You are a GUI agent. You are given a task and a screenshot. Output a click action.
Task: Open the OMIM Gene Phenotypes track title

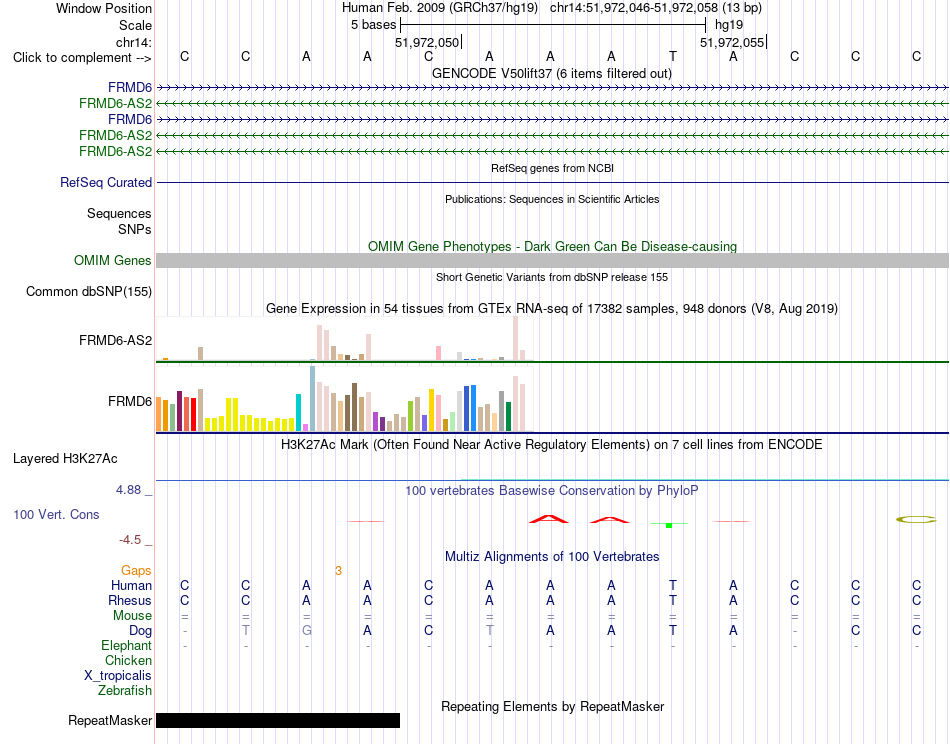pos(552,246)
